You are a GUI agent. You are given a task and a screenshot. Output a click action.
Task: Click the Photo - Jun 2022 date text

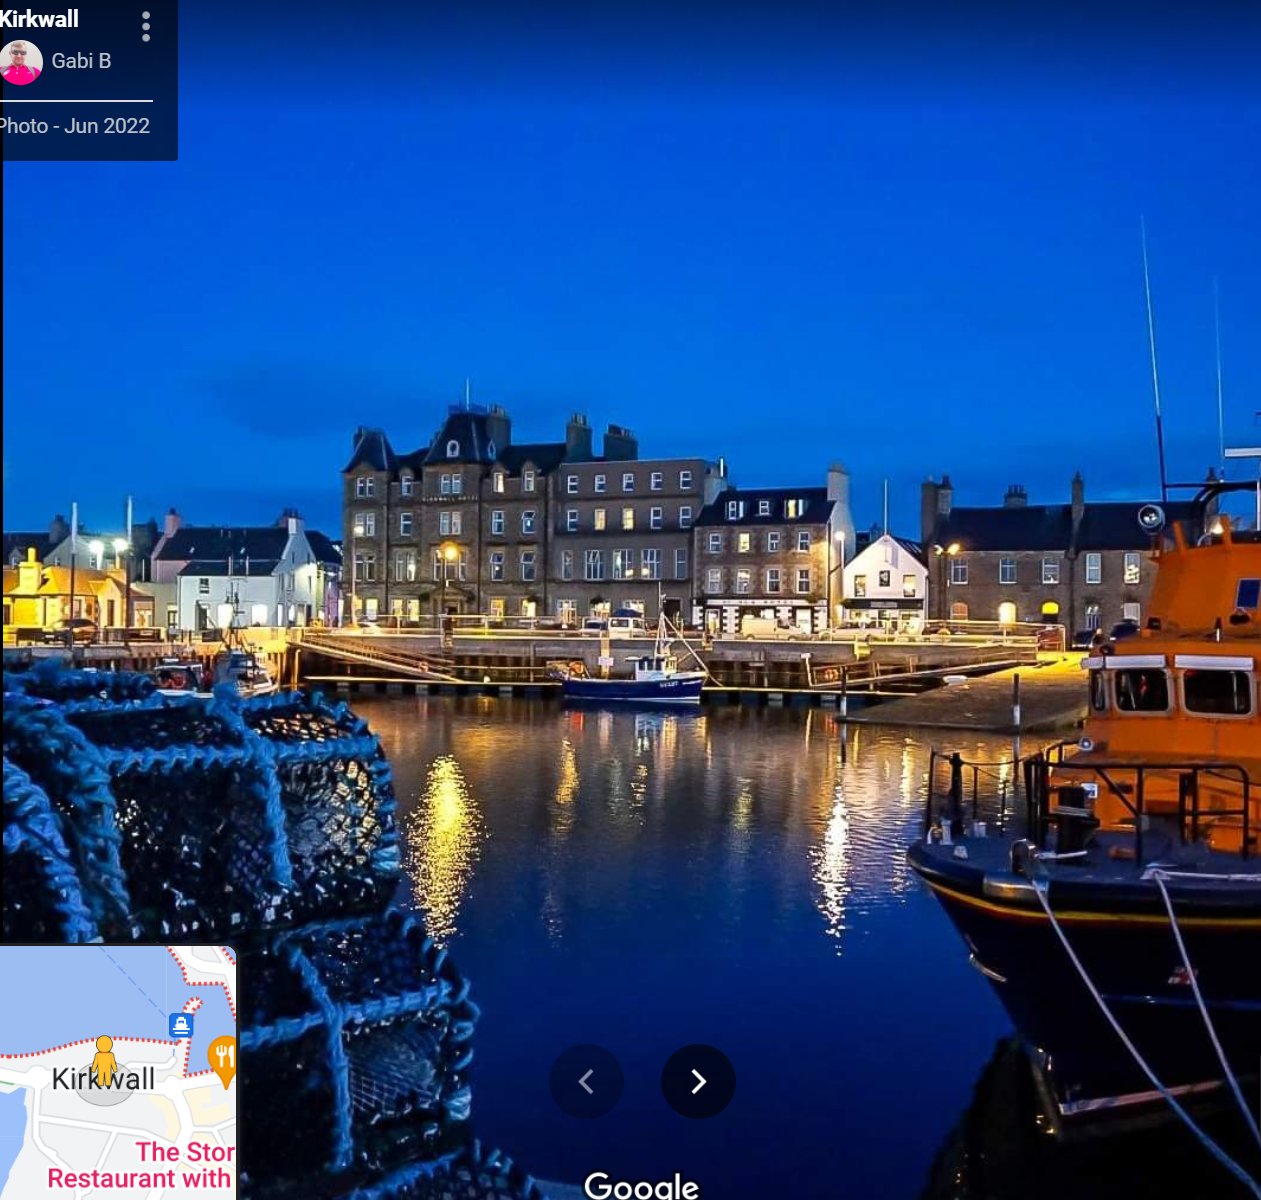point(75,126)
